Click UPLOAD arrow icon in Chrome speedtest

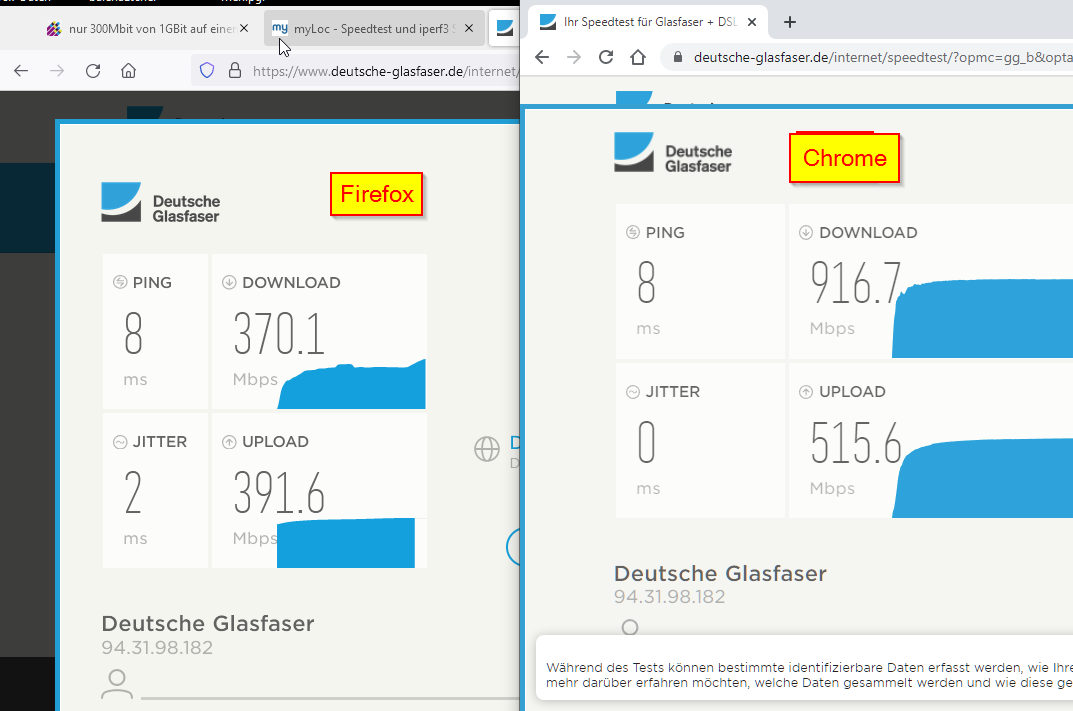[x=806, y=391]
